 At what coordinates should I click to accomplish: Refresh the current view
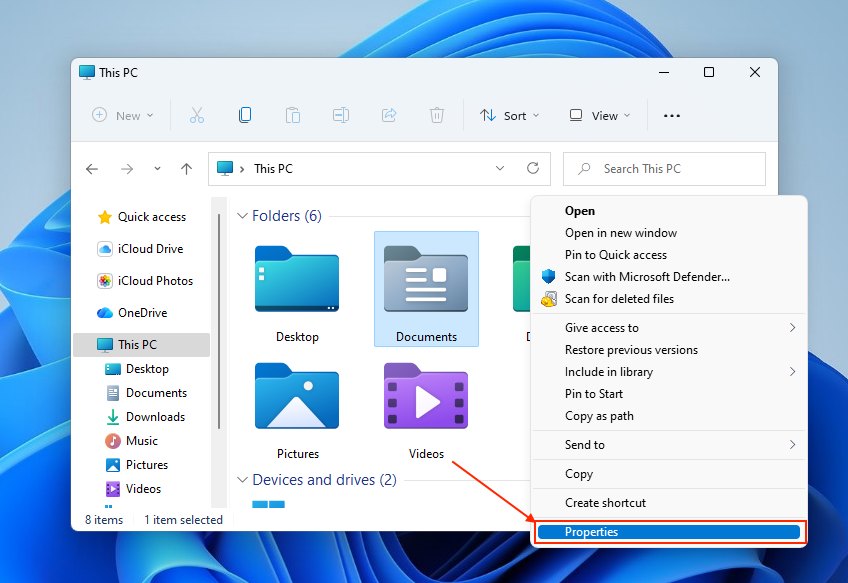coord(533,168)
